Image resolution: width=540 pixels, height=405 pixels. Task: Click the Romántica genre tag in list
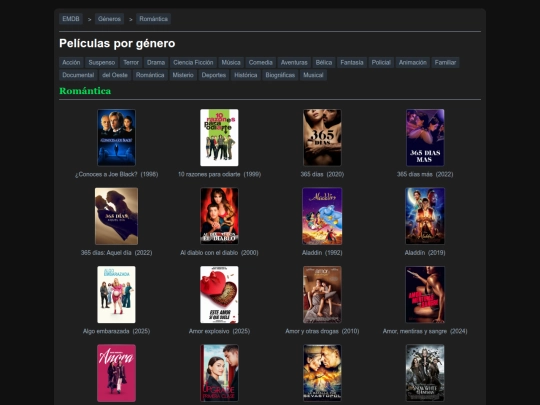coord(150,75)
